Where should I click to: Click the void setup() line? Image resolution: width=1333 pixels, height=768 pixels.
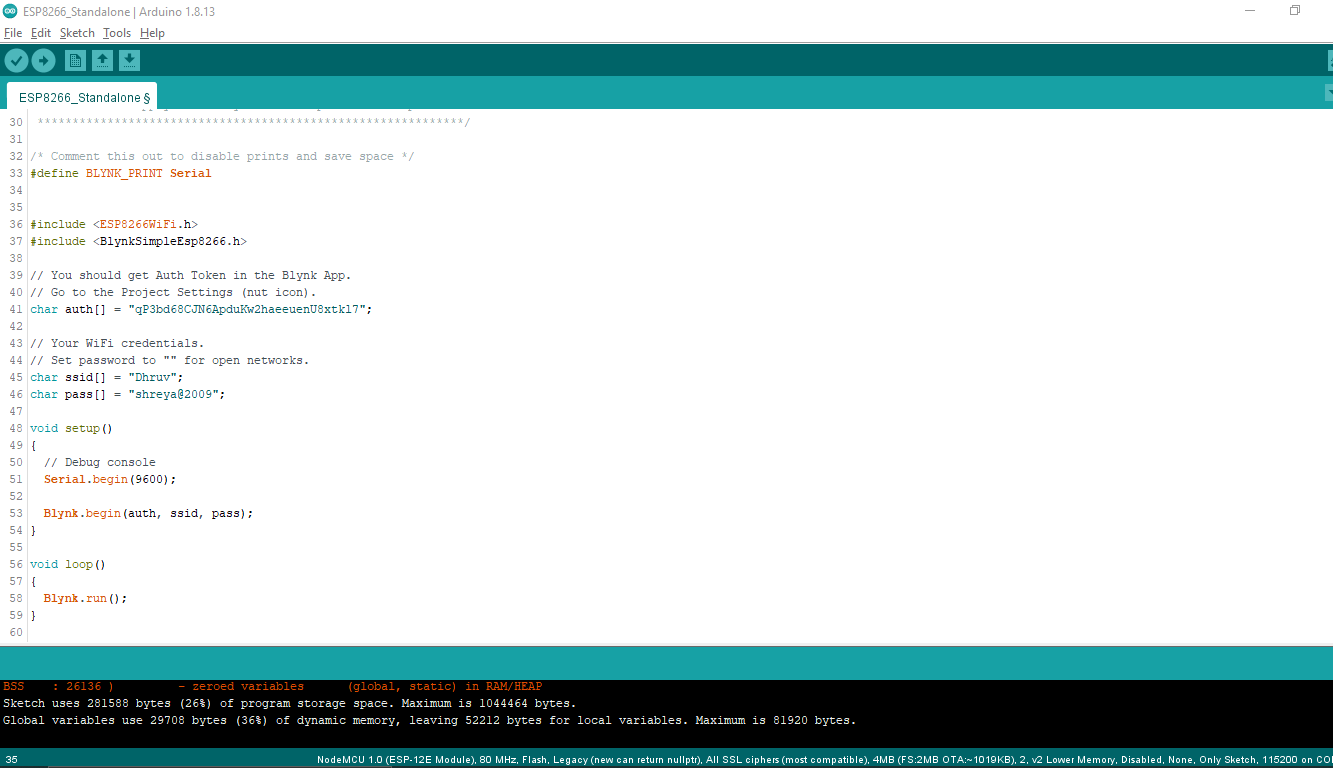71,428
